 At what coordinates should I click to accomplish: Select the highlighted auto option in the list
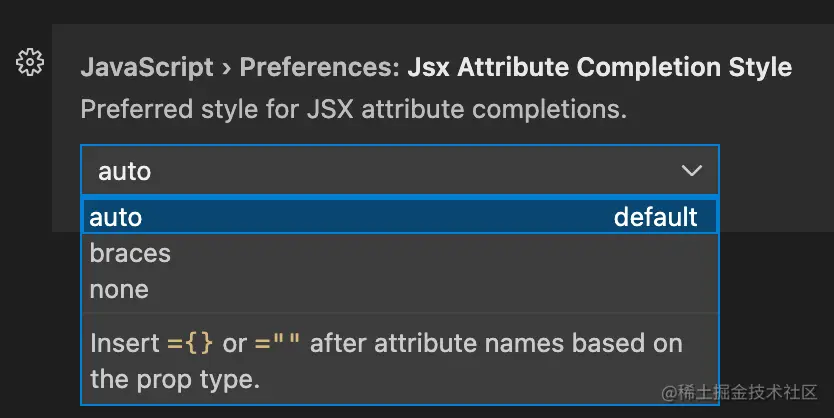400,217
